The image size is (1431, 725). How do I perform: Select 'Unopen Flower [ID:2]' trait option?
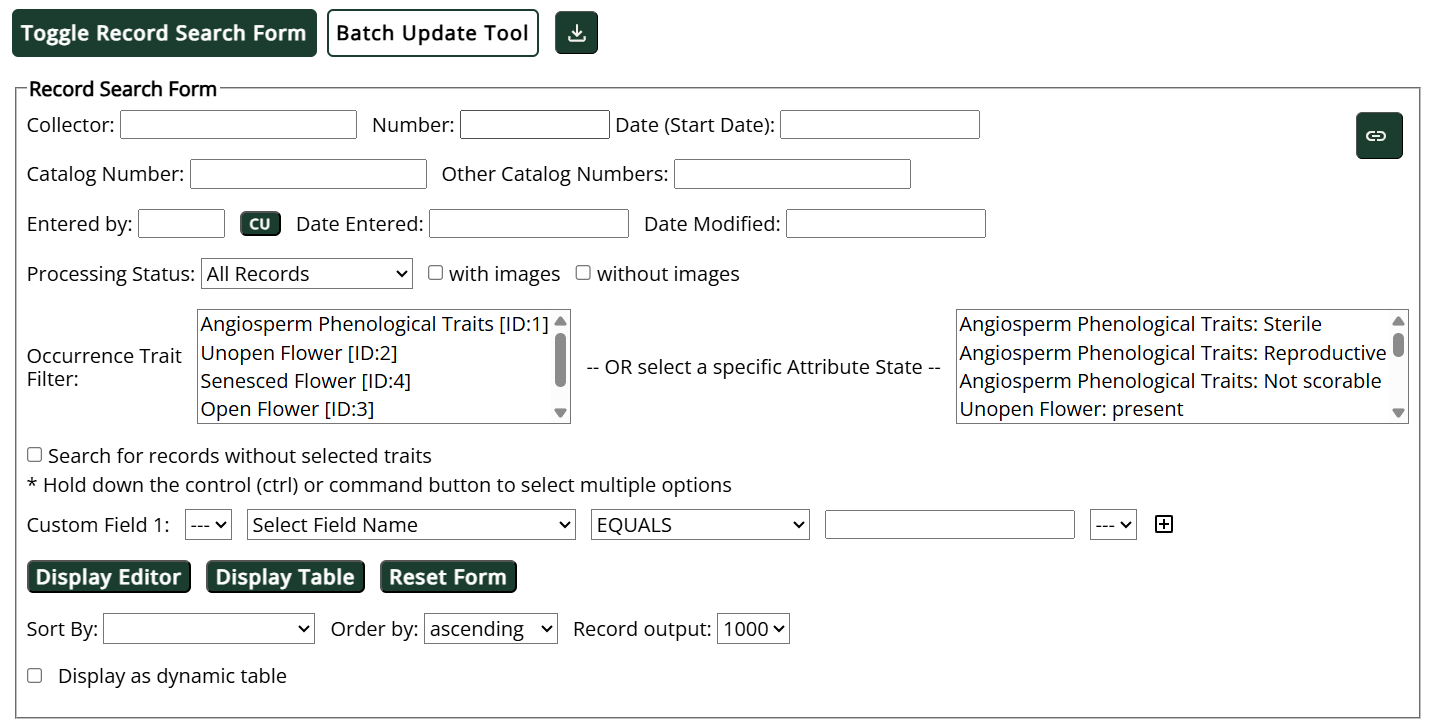pyautogui.click(x=375, y=353)
